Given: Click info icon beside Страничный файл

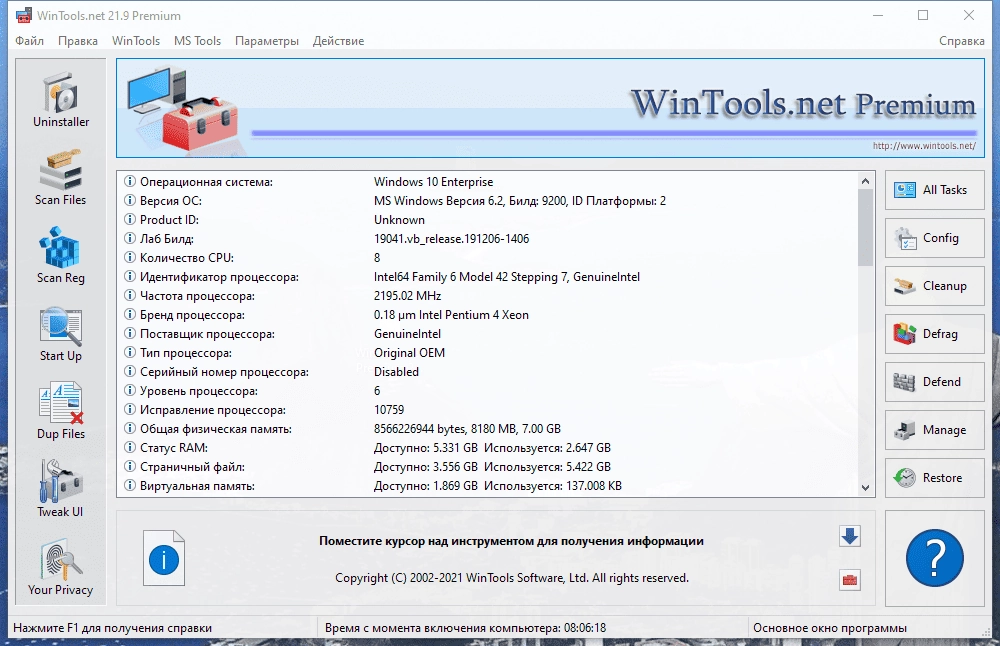Looking at the screenshot, I should (129, 466).
